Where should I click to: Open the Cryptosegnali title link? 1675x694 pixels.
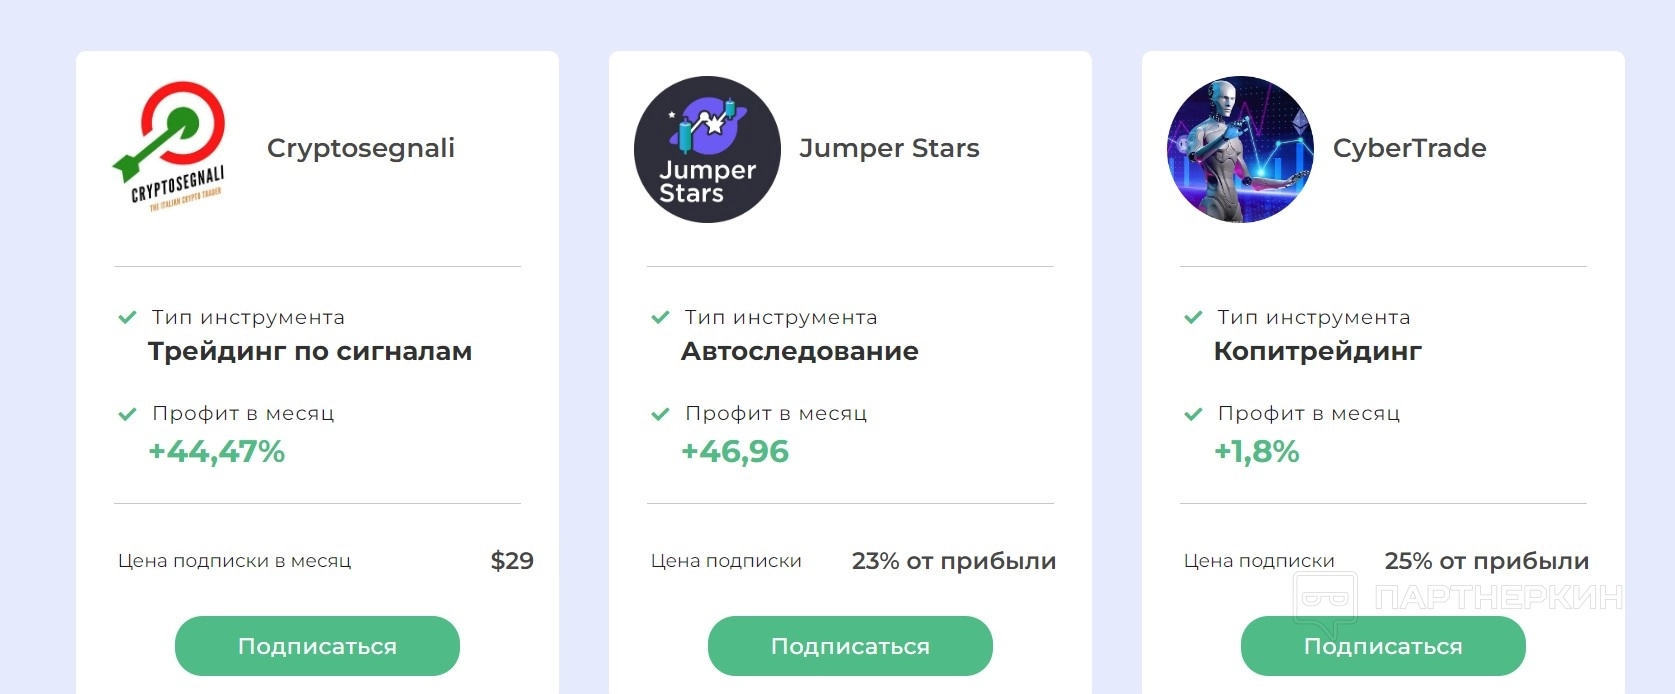coord(361,148)
